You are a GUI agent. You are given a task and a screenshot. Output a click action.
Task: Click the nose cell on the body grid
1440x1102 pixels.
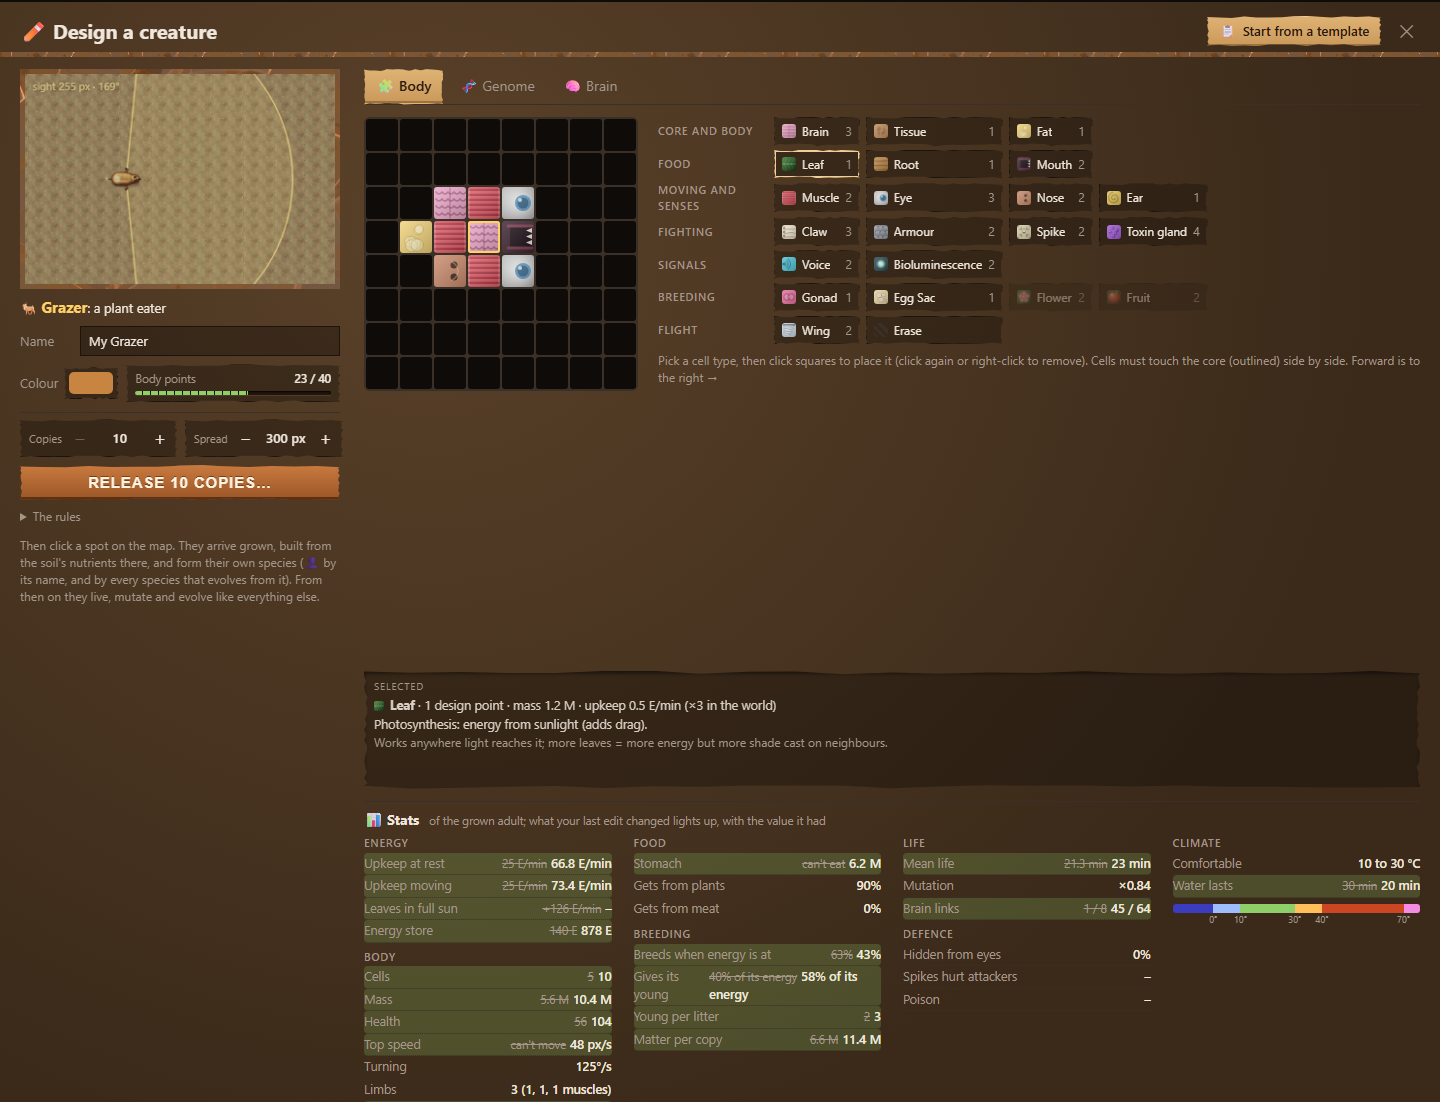pyautogui.click(x=450, y=271)
